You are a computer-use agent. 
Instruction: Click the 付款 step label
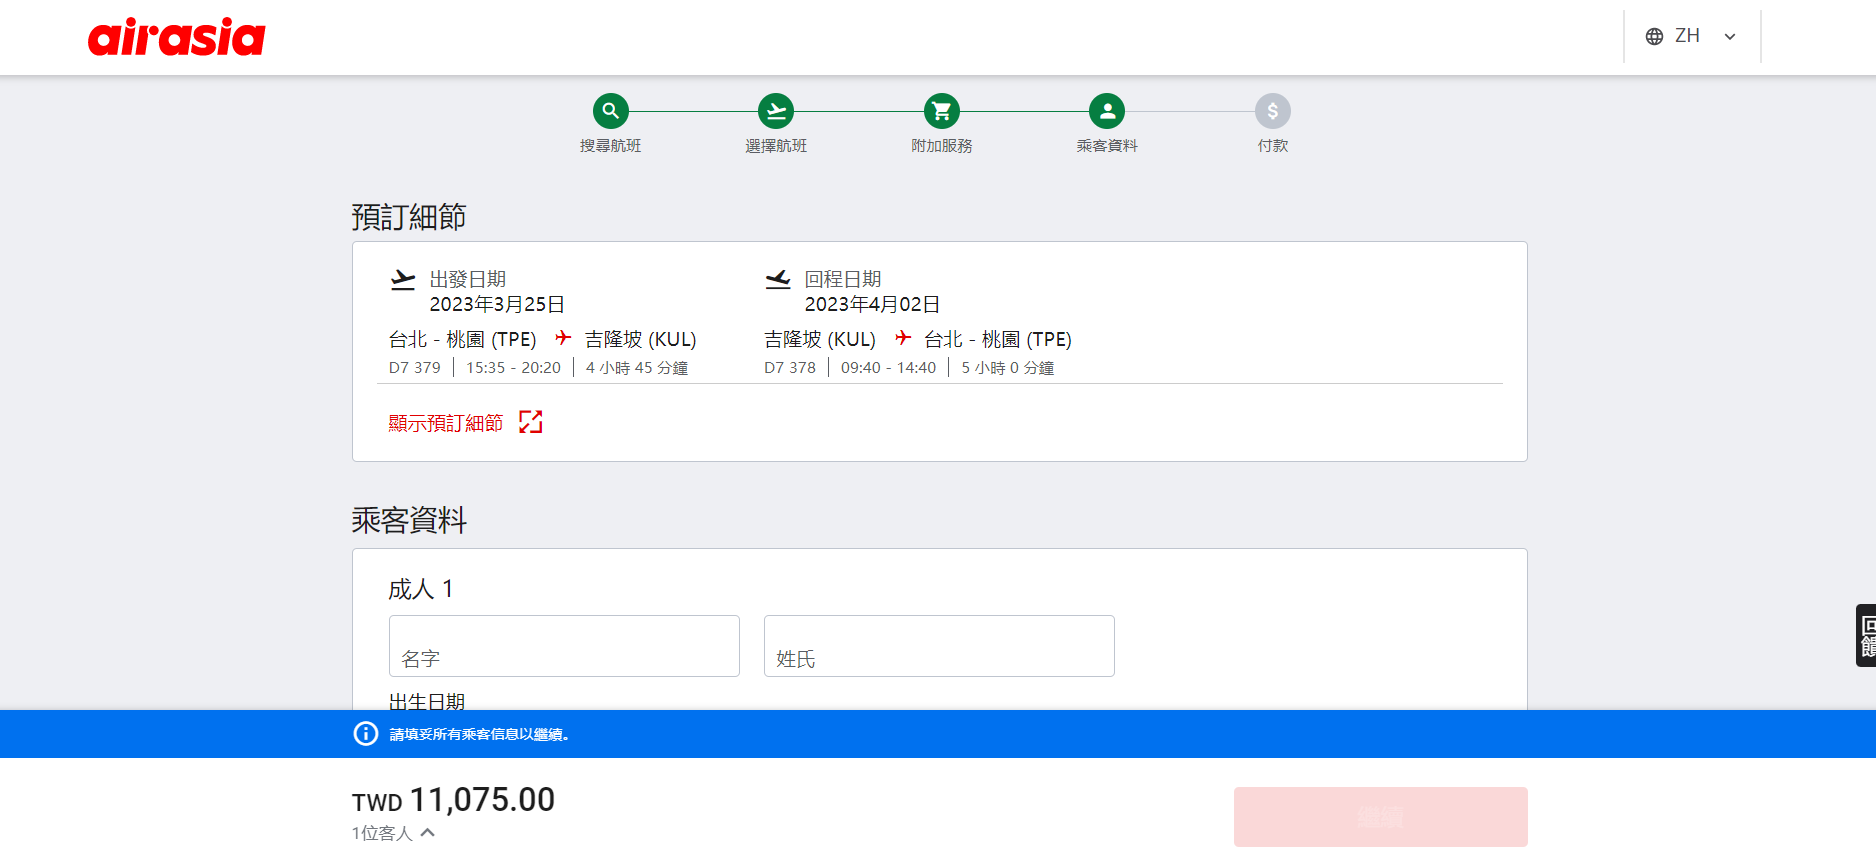[x=1273, y=146]
